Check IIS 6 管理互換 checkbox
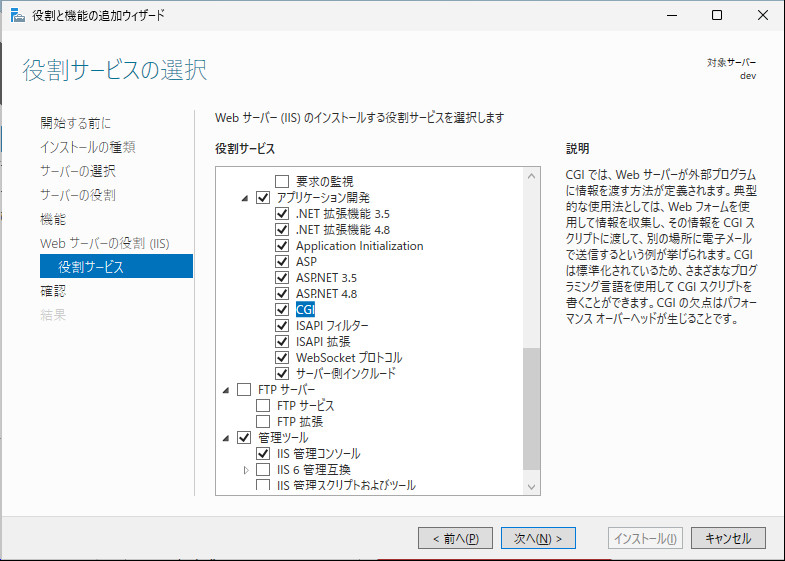The image size is (785, 561). [x=263, y=469]
